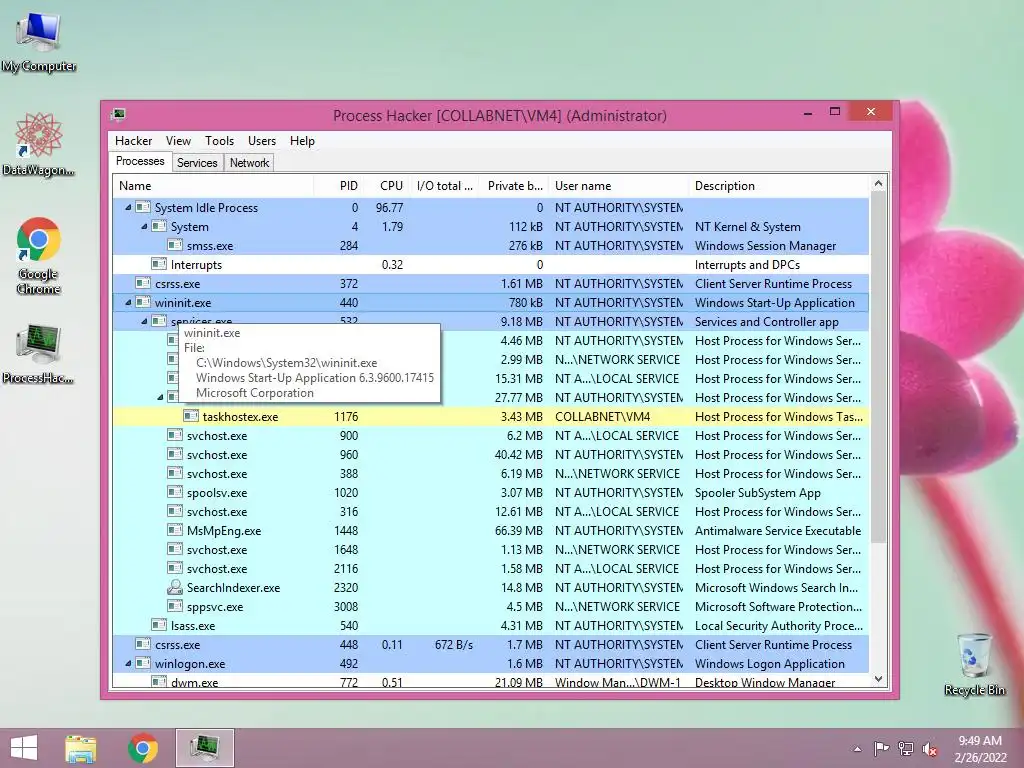1024x768 pixels.
Task: Select the Process Hacker taskbar button
Action: coord(204,748)
